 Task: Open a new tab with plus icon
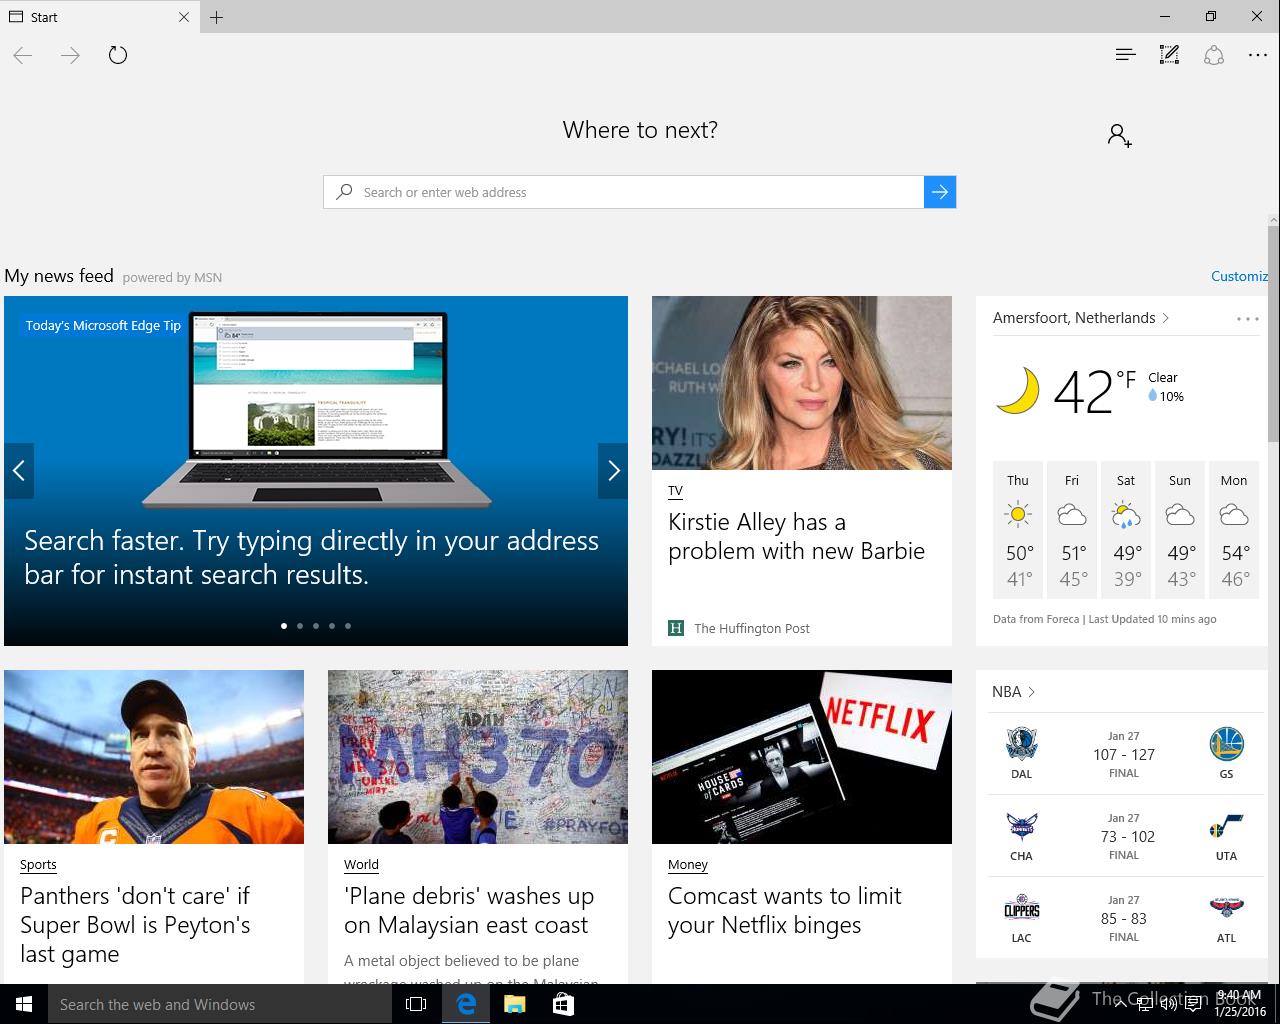216,17
